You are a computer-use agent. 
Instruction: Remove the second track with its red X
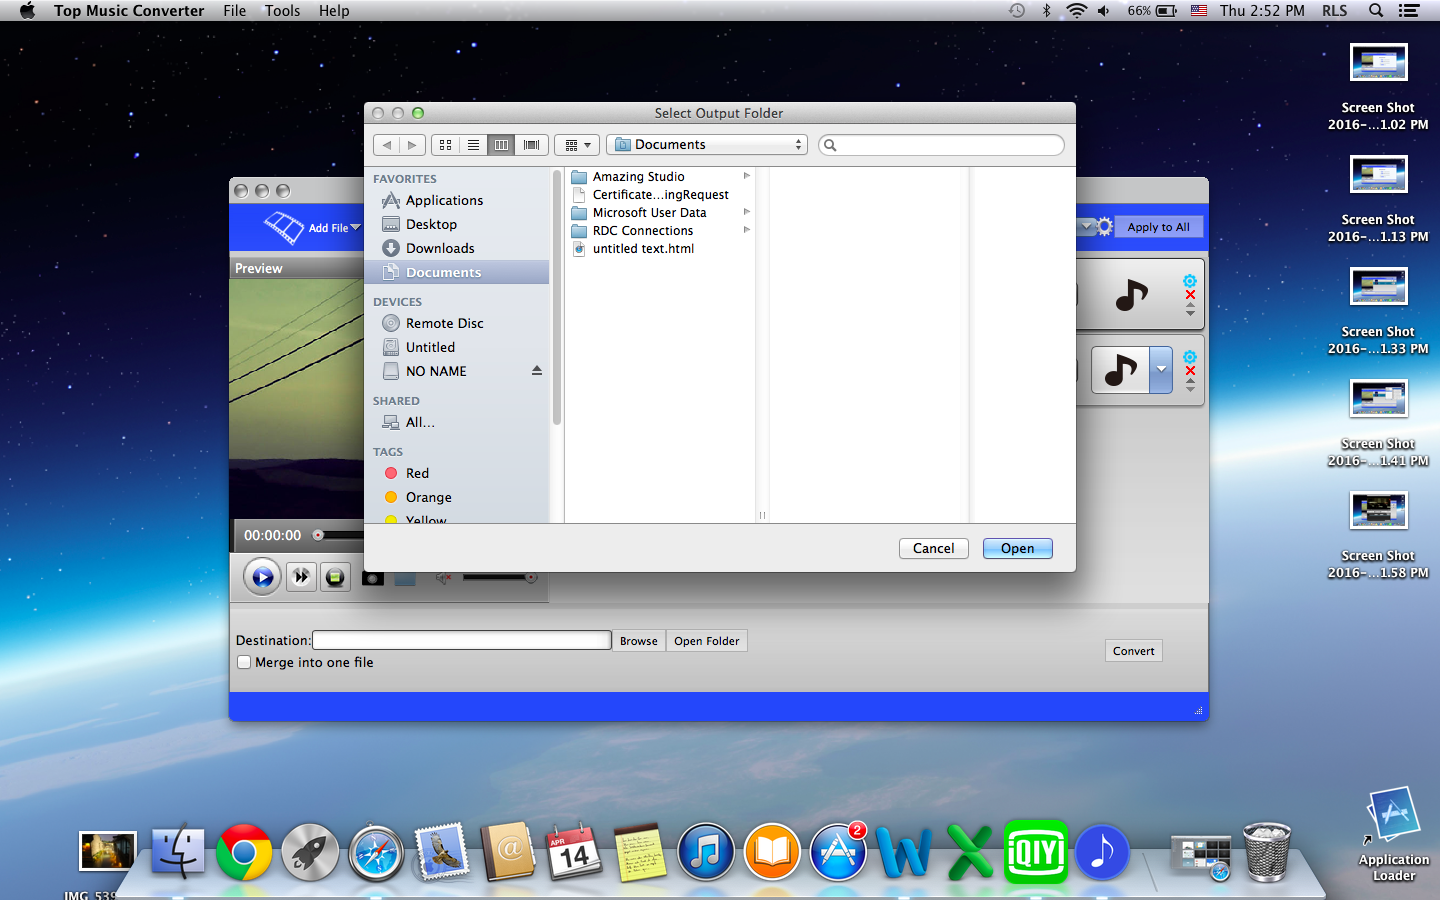click(1190, 371)
